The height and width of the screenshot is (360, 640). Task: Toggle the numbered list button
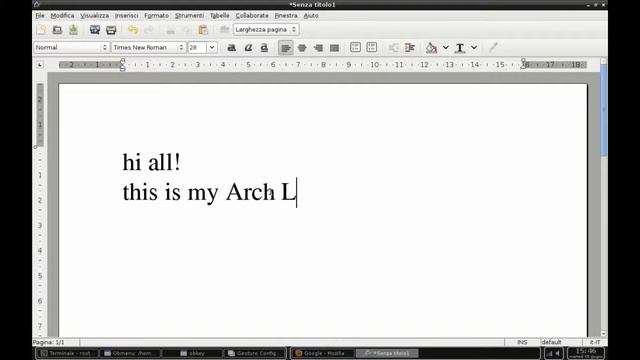point(356,47)
